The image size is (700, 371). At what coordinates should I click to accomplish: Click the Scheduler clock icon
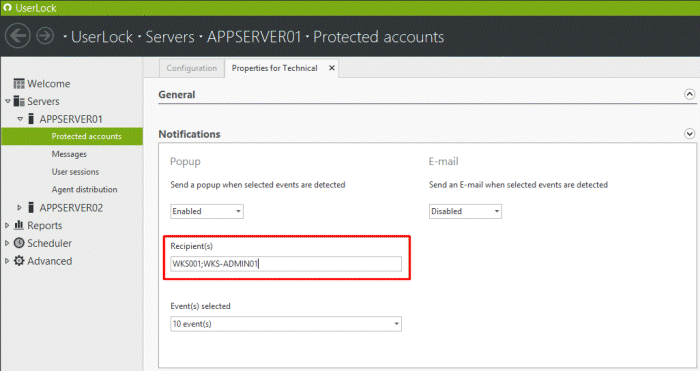pyautogui.click(x=19, y=243)
